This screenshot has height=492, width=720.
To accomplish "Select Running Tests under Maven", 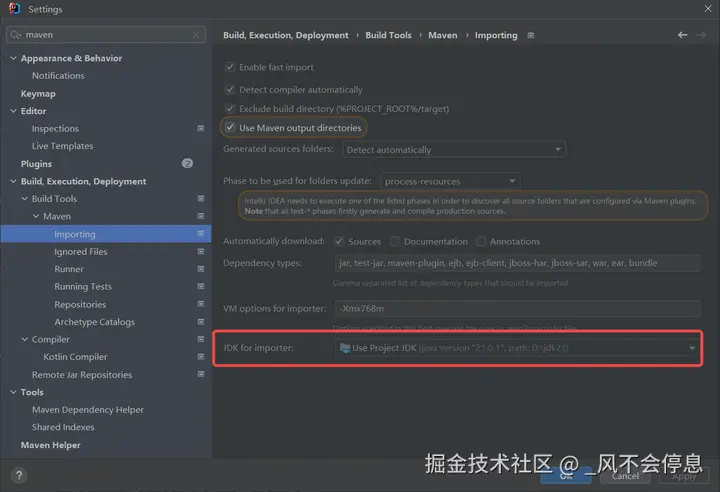I will pyautogui.click(x=83, y=287).
